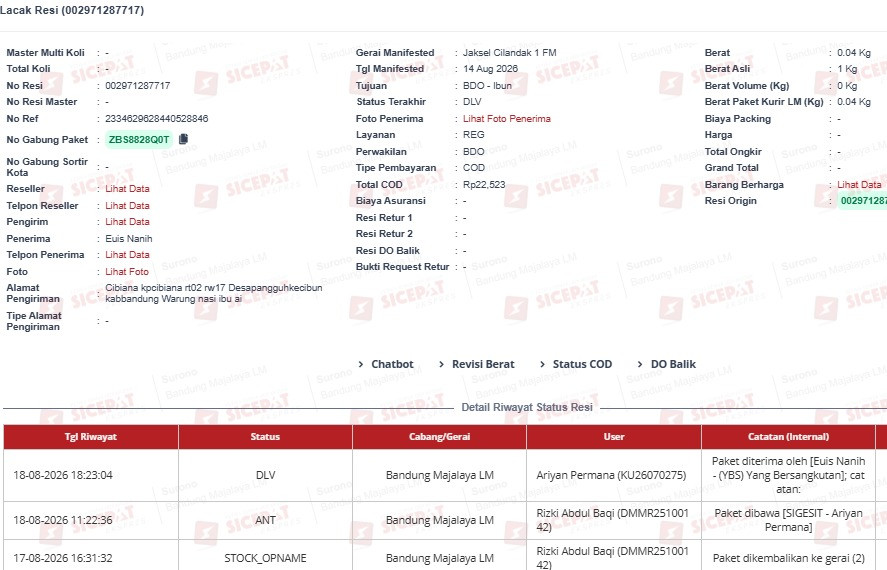Viewport: 887px width, 570px height.
Task: Select Gerai Manifested value Jaksel Cilandak 1 FM
Action: pos(510,53)
